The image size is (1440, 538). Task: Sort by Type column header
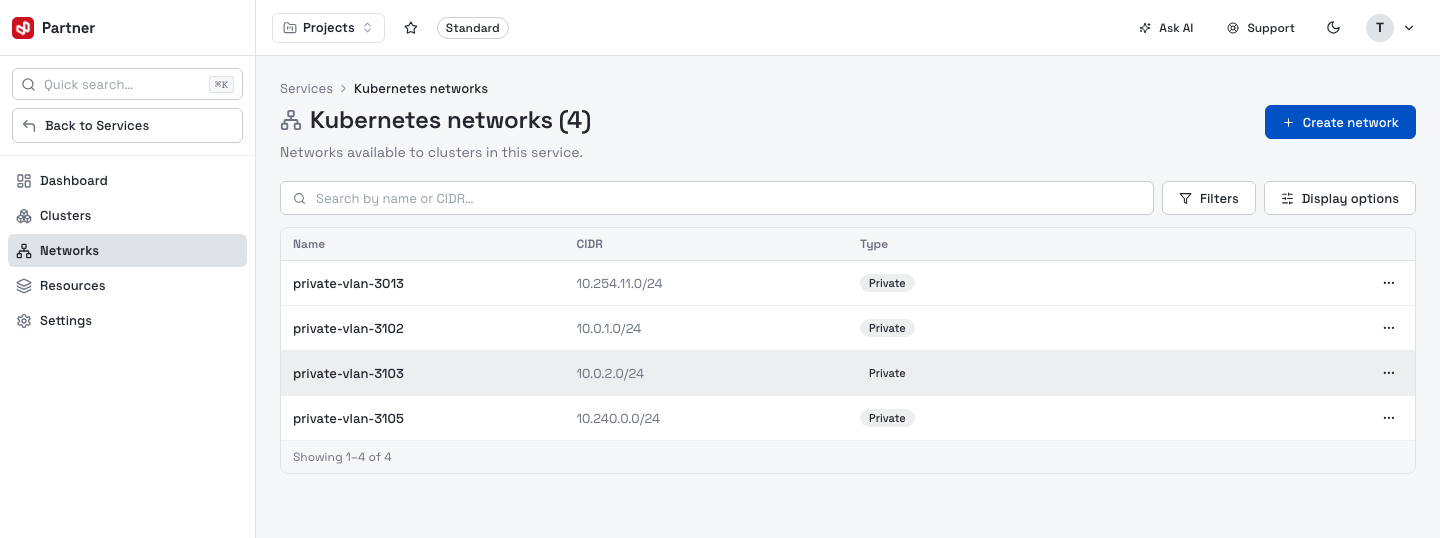click(x=874, y=244)
